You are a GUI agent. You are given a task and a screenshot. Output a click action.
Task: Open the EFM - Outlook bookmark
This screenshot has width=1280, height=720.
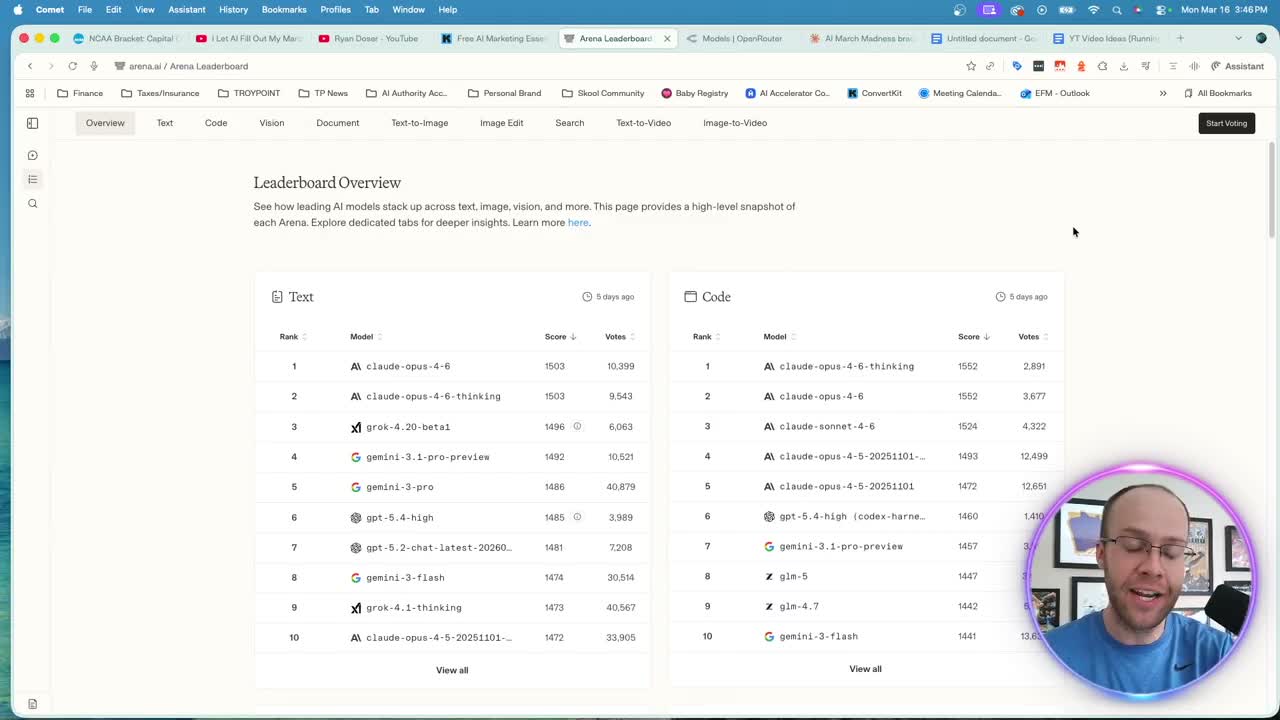tap(1055, 93)
